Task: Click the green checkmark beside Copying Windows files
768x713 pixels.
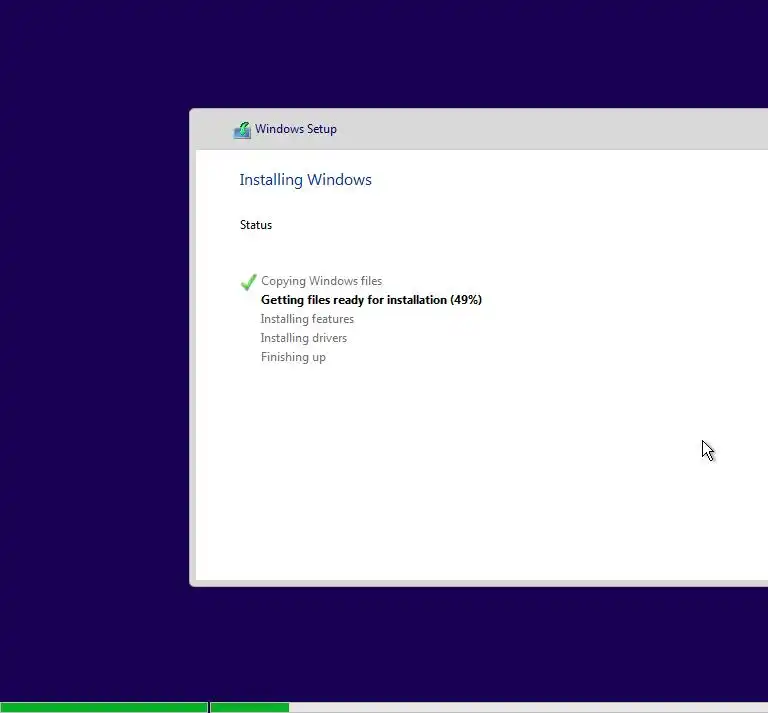Action: pos(249,282)
